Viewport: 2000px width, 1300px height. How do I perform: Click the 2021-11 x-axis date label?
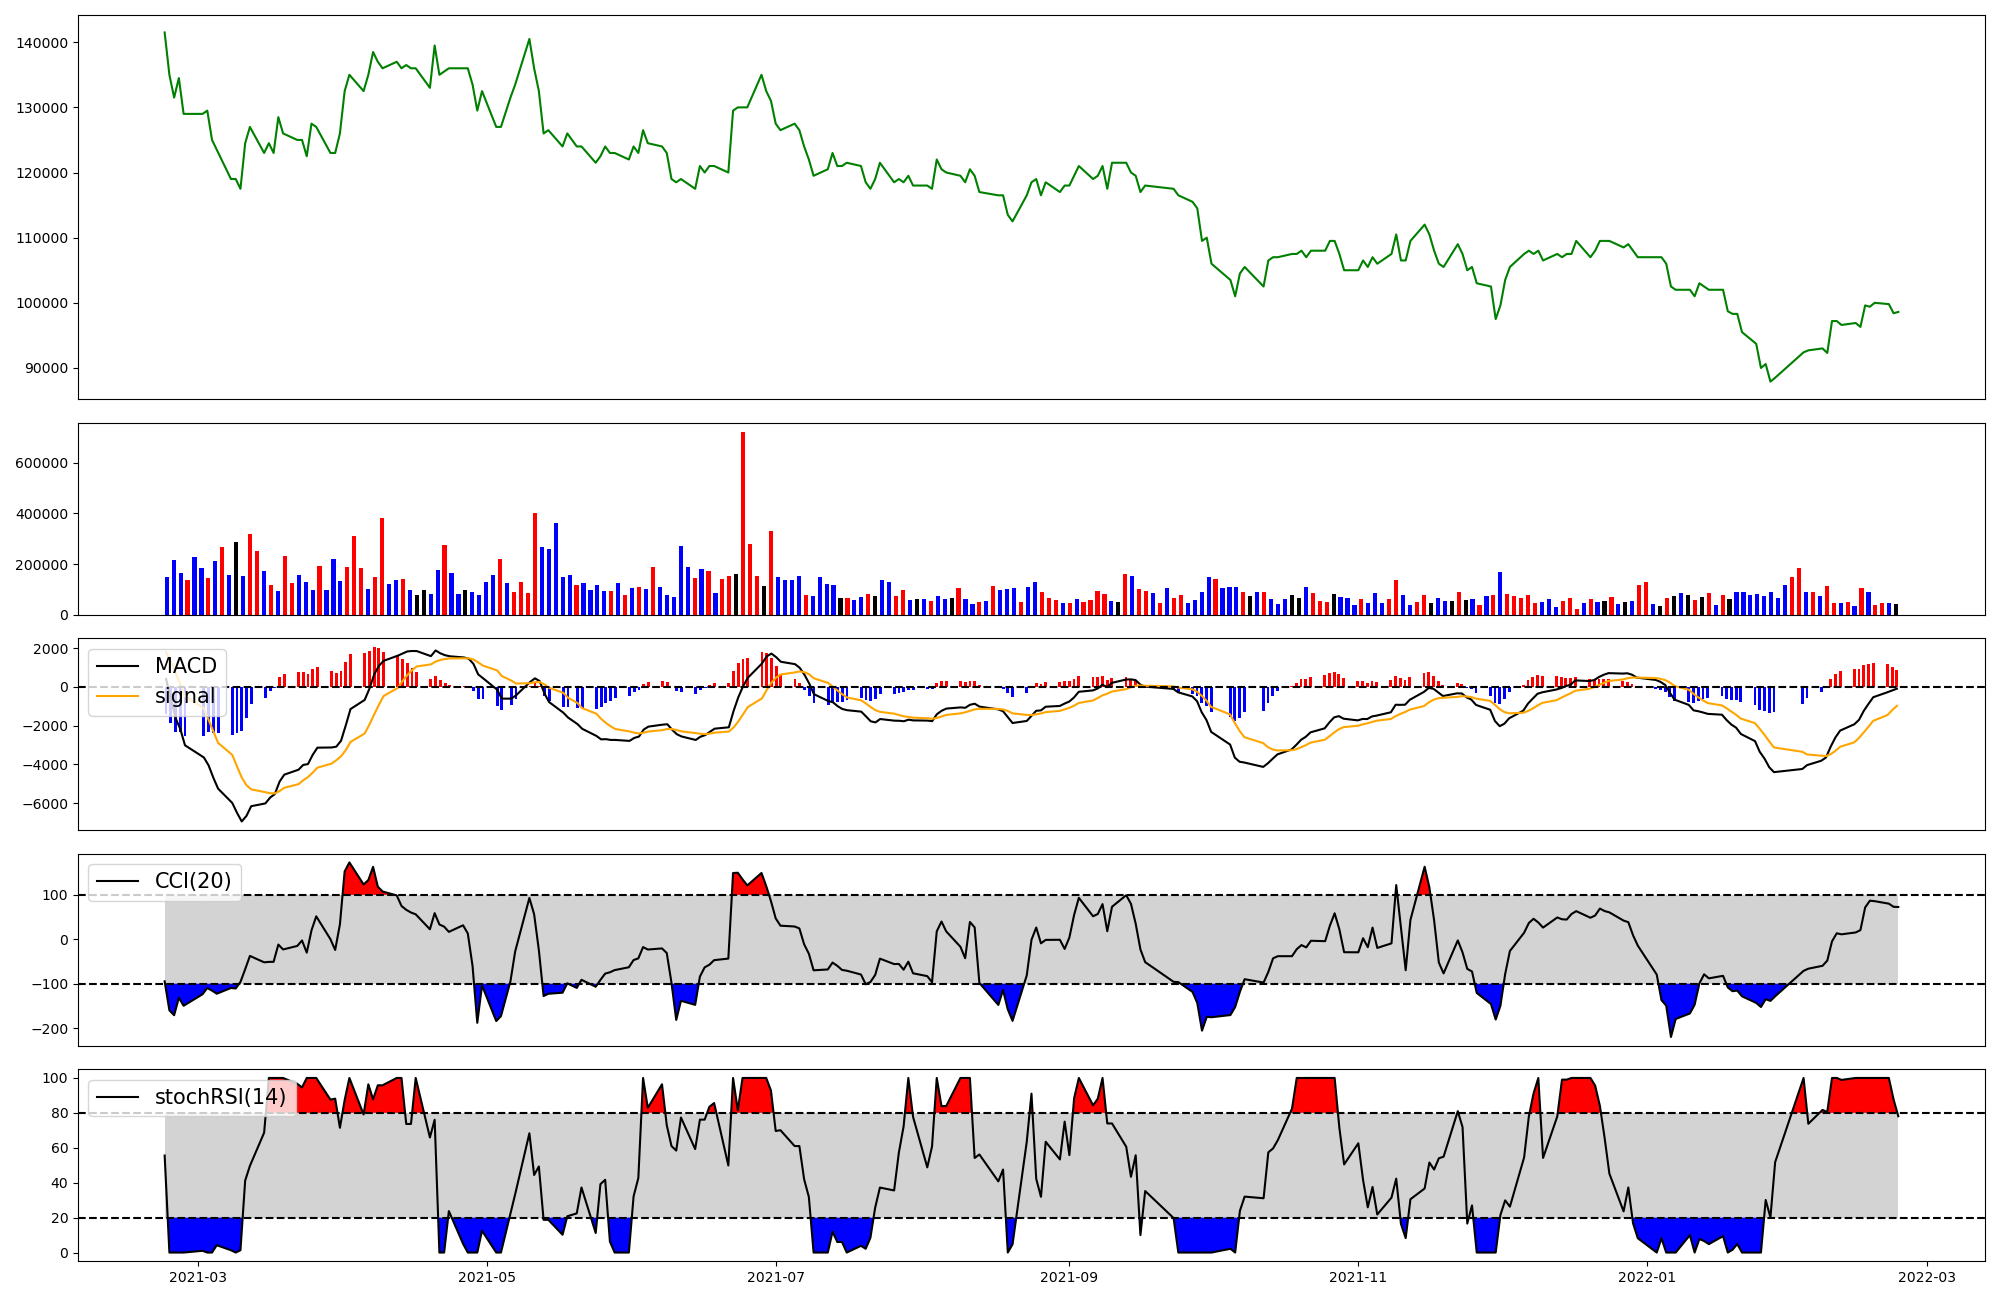click(x=1358, y=1277)
